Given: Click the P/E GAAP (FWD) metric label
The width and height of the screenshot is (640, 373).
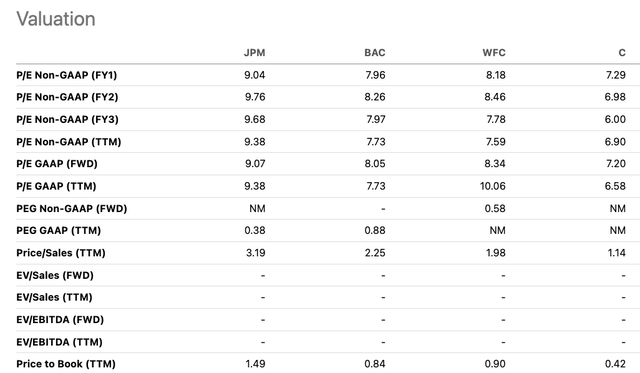Looking at the screenshot, I should pyautogui.click(x=57, y=164).
